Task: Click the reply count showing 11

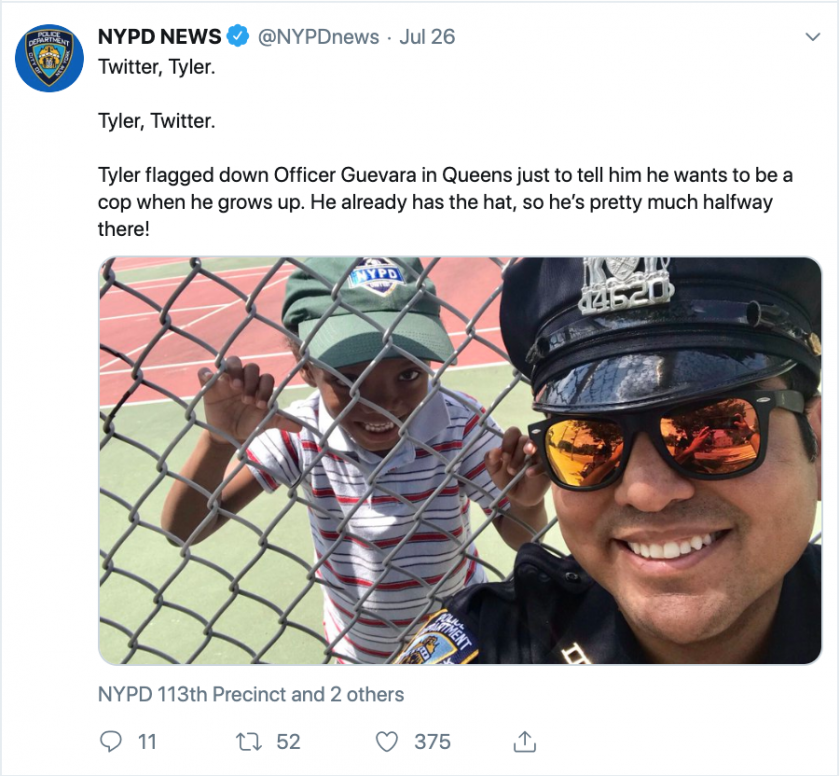Action: (x=147, y=742)
